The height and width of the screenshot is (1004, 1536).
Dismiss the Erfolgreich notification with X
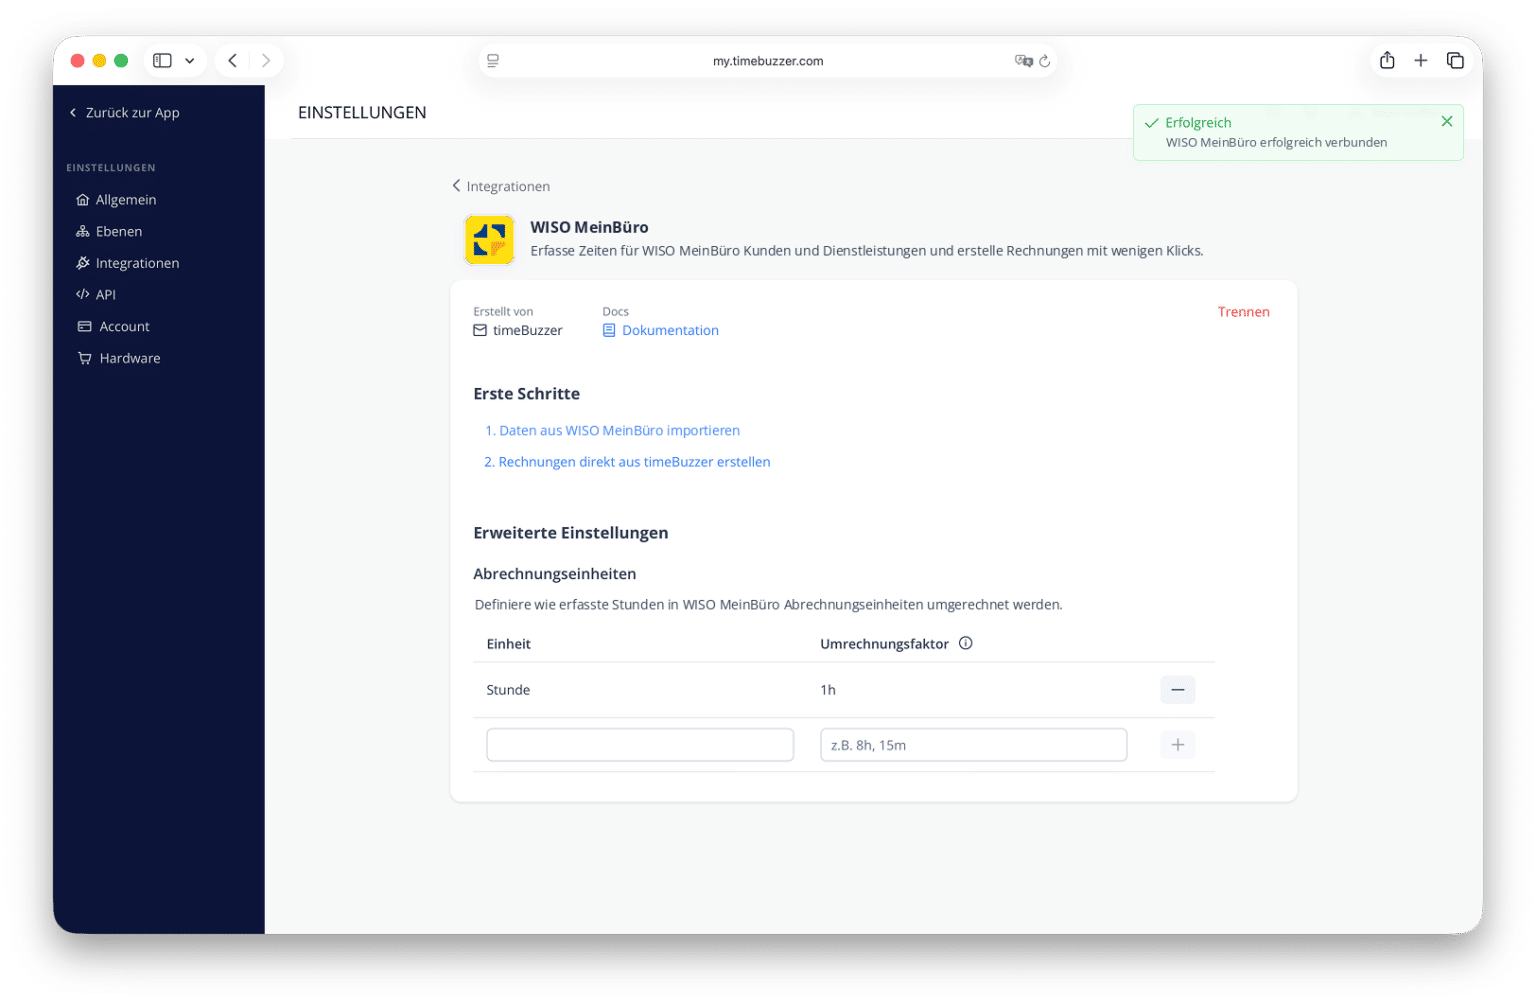pyautogui.click(x=1446, y=121)
